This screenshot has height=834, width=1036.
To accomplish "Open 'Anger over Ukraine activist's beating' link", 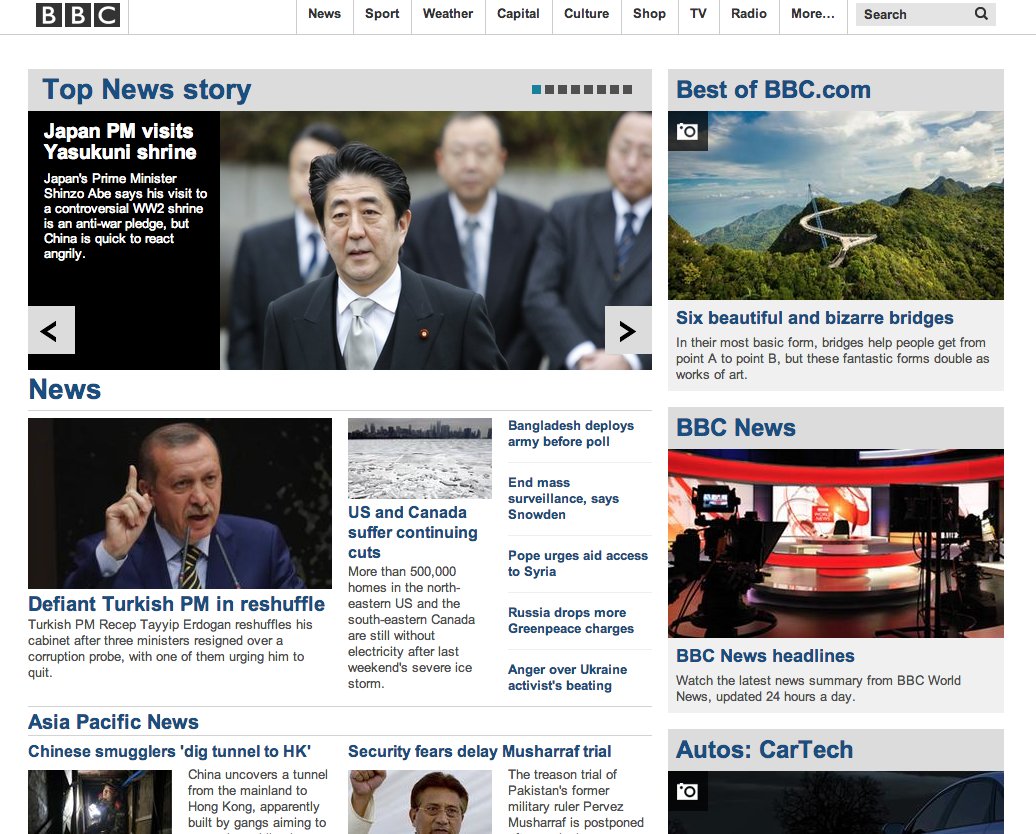I will click(568, 677).
